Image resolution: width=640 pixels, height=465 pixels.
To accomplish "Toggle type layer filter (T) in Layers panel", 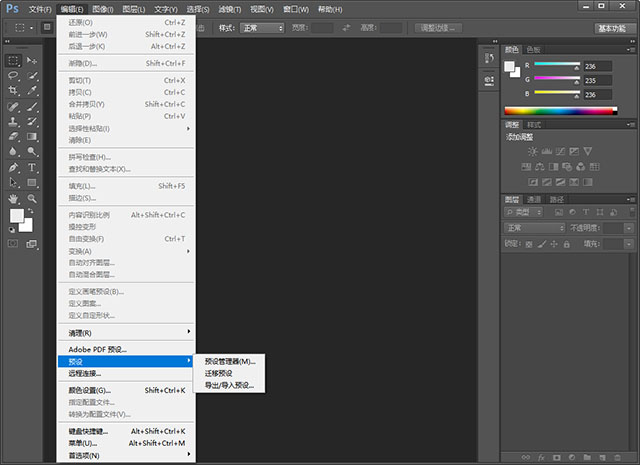I will (586, 212).
